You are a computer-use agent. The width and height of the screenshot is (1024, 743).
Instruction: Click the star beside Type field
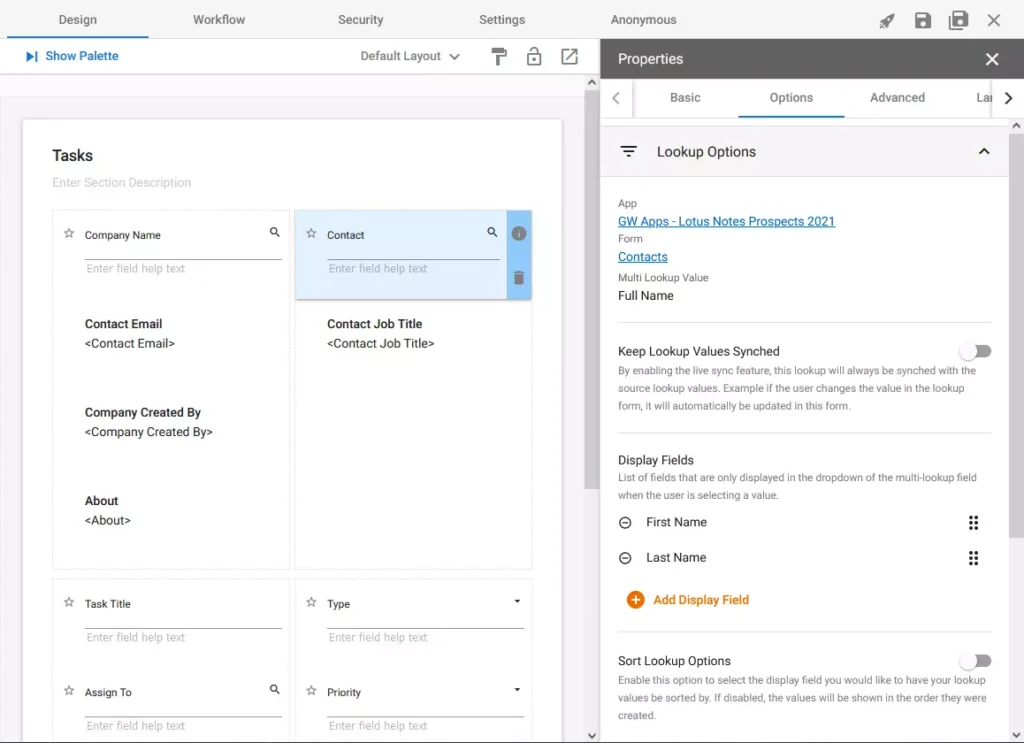(312, 603)
